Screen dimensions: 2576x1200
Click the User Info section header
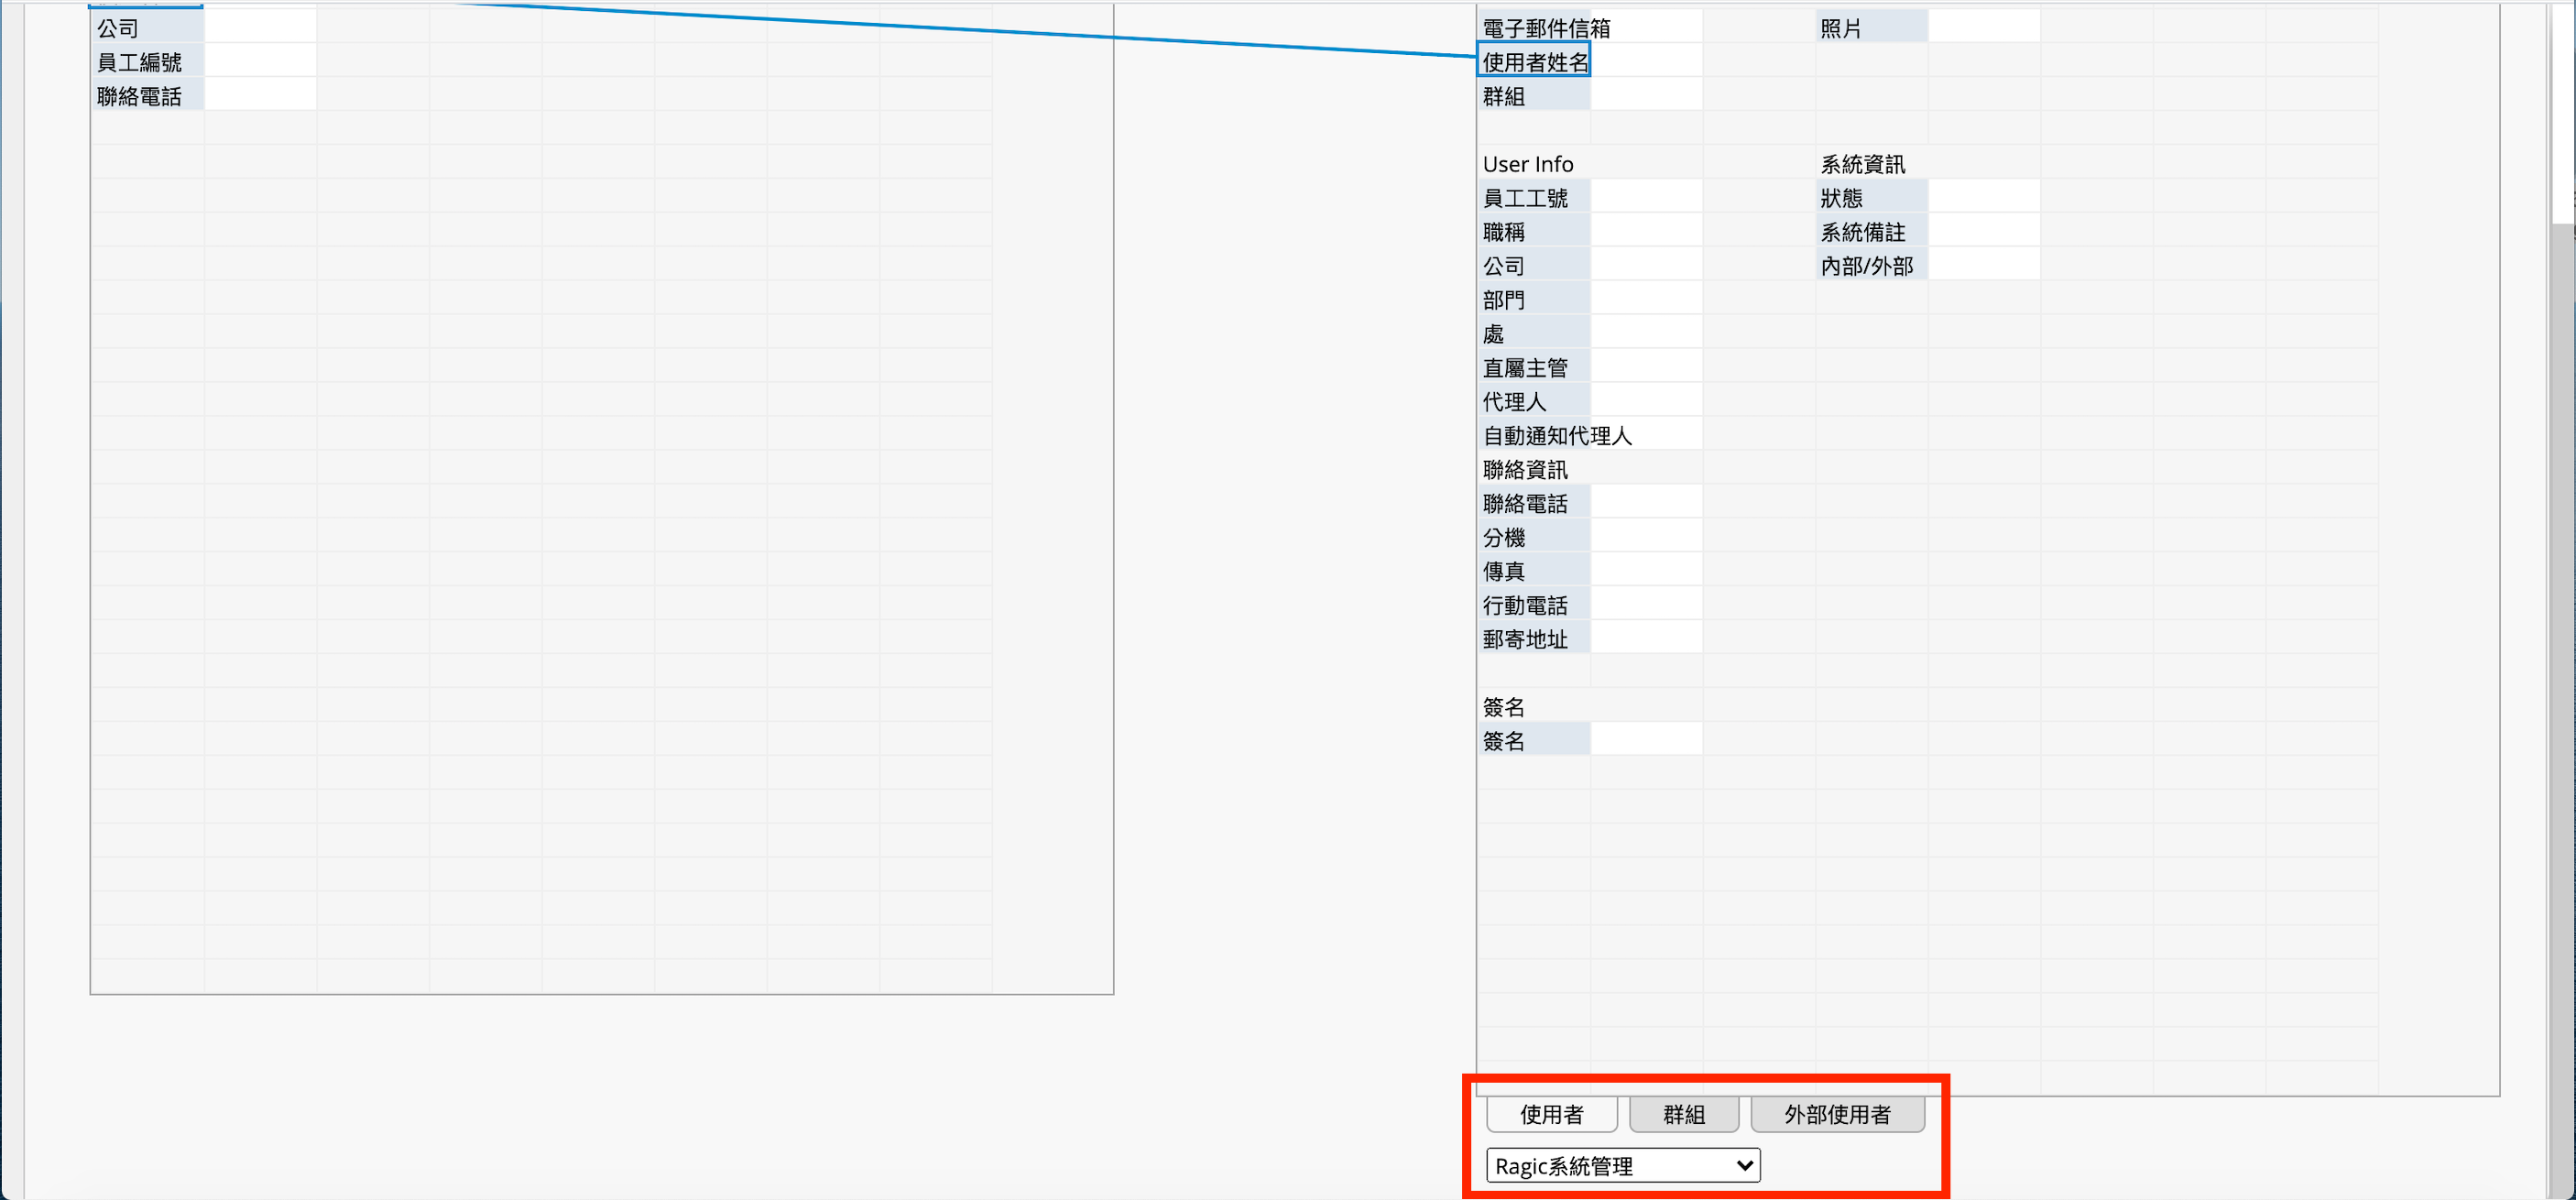[1527, 164]
